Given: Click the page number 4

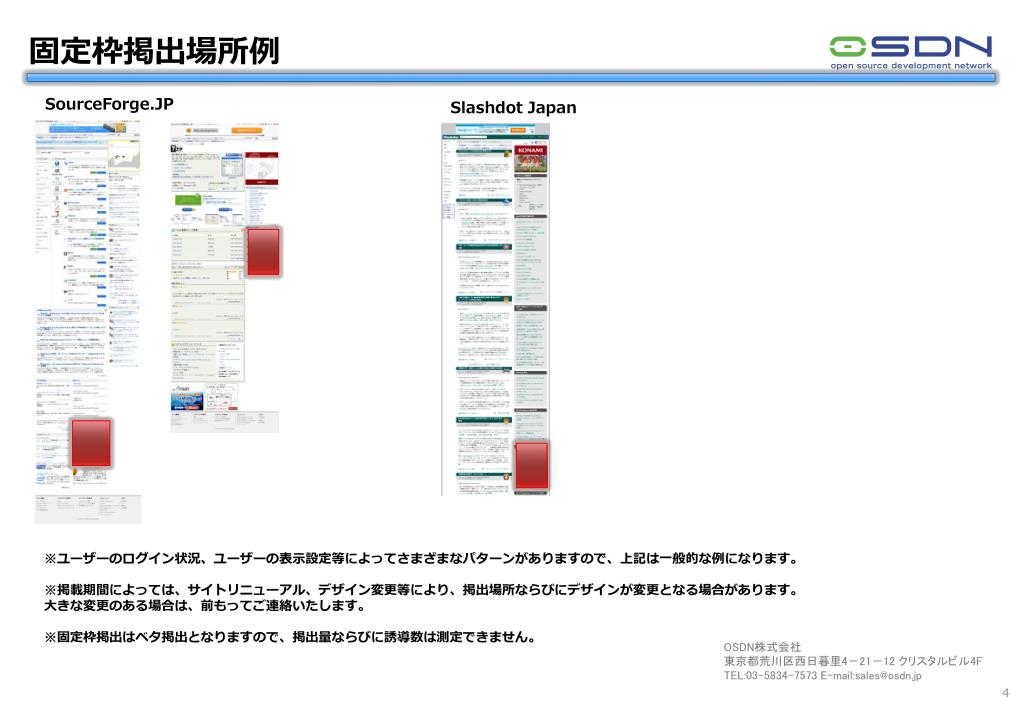Looking at the screenshot, I should [x=1005, y=692].
